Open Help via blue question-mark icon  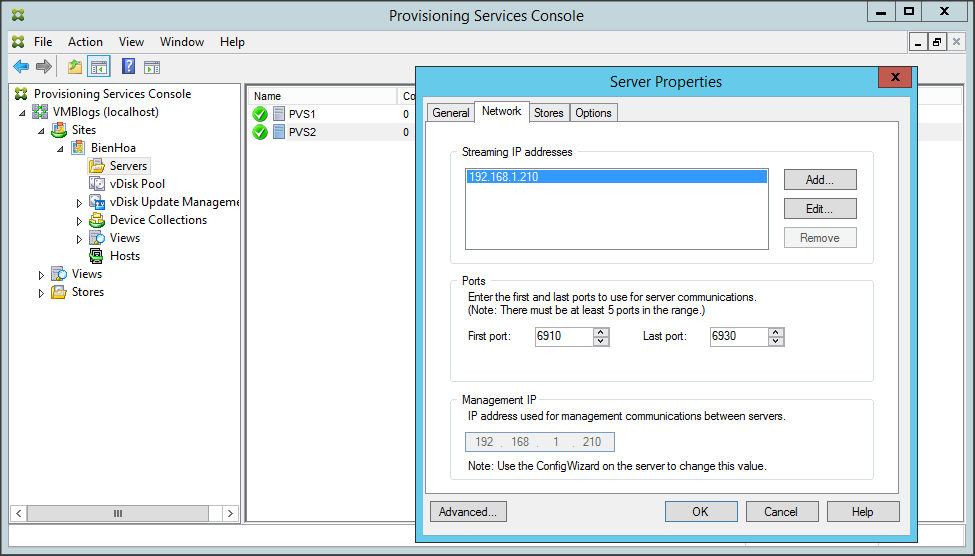point(128,67)
